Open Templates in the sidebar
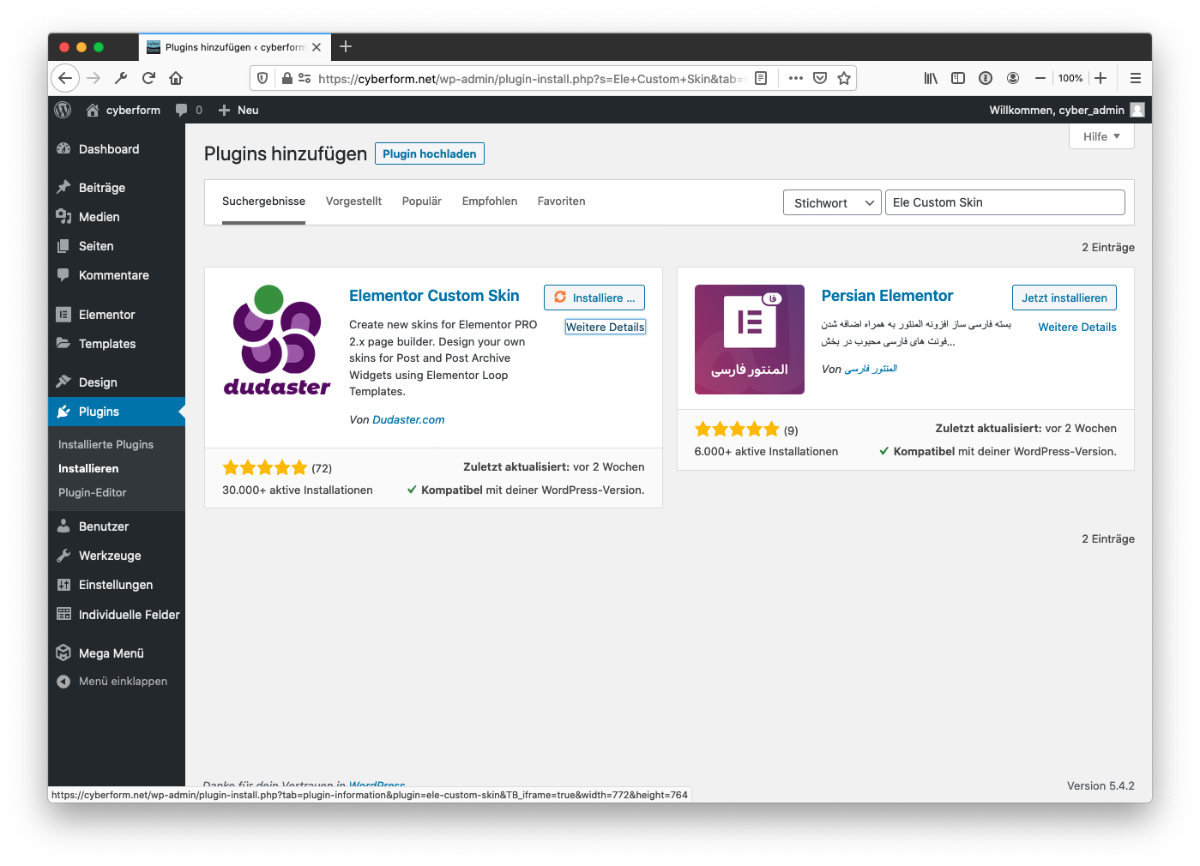The image size is (1200, 866). pyautogui.click(x=116, y=343)
